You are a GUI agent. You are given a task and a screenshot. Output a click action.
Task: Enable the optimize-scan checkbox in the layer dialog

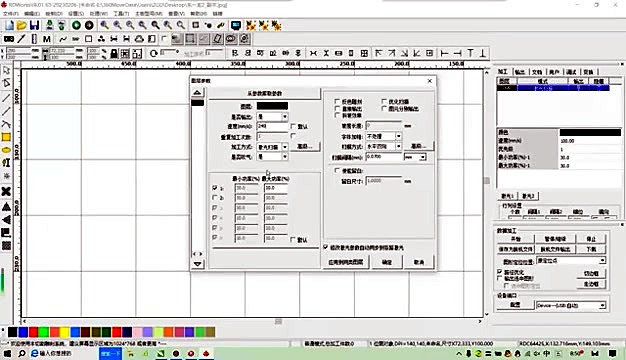384,101
